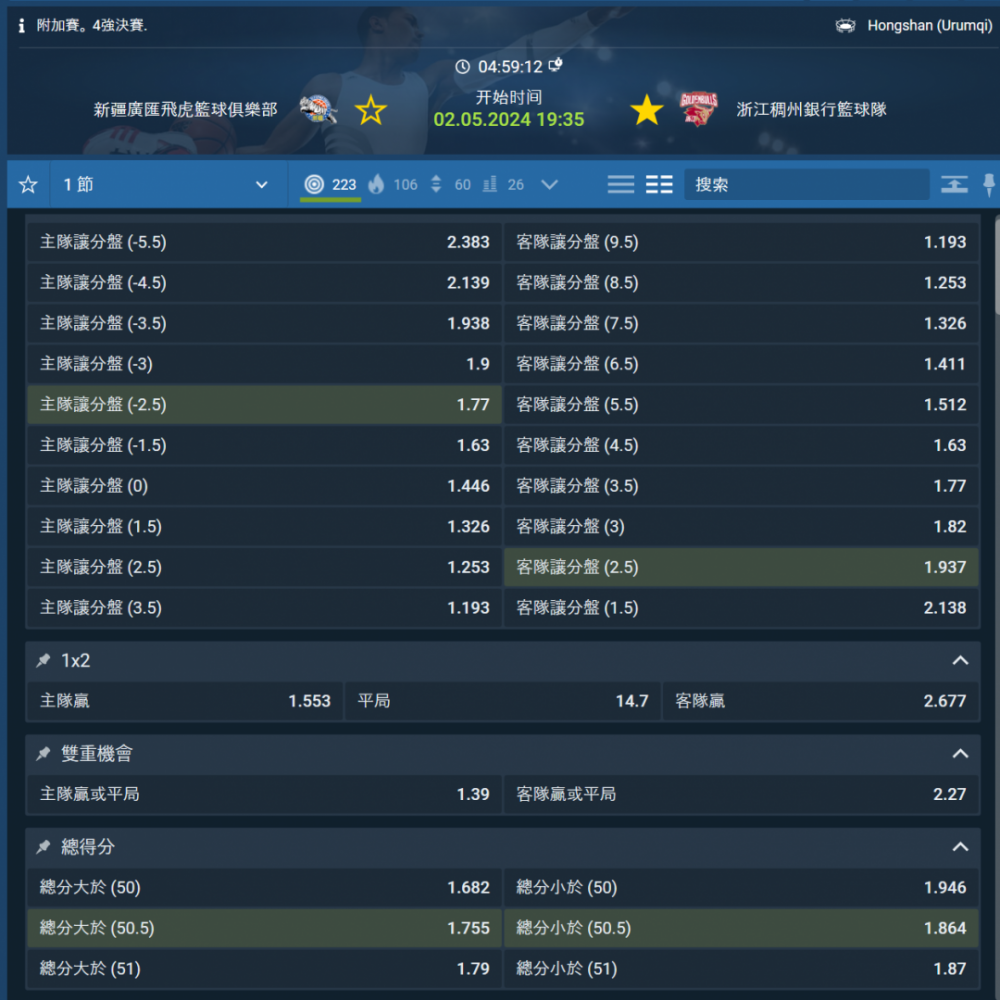The width and height of the screenshot is (1000, 1000).
Task: Select 總分大於 (50) odds 1.682
Action: click(x=265, y=888)
